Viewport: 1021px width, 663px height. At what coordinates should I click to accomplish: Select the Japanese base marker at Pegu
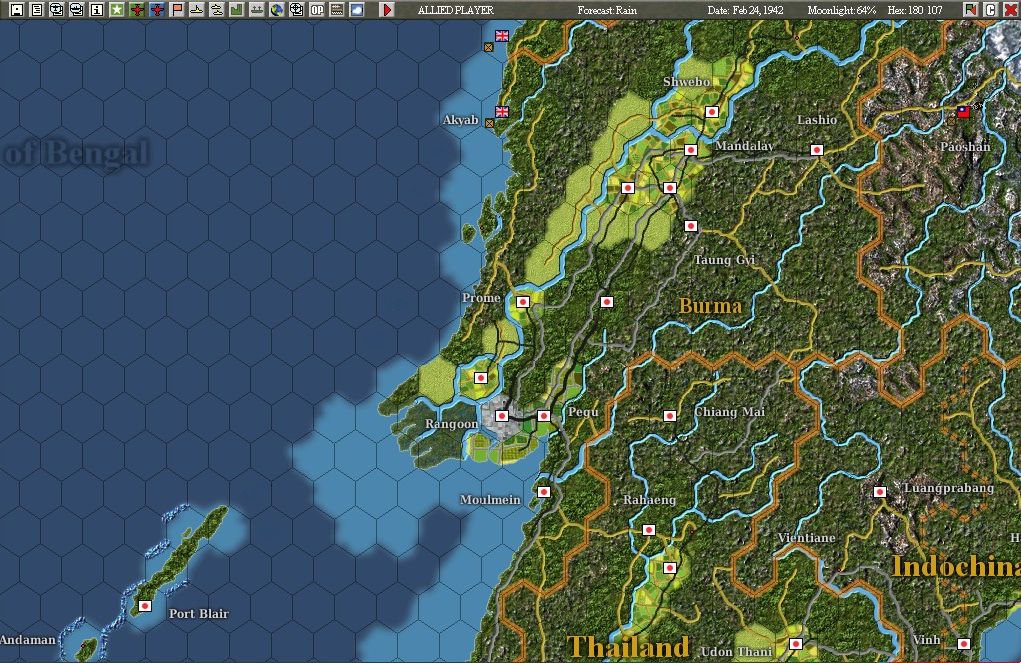tap(544, 416)
